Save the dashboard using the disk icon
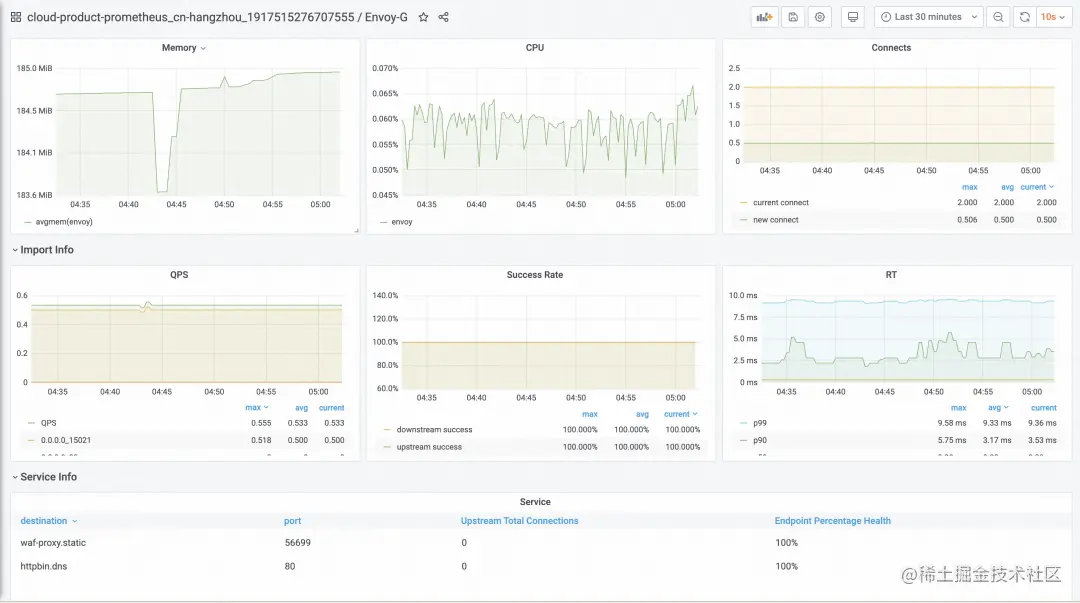The height and width of the screenshot is (603, 1080). tap(793, 17)
